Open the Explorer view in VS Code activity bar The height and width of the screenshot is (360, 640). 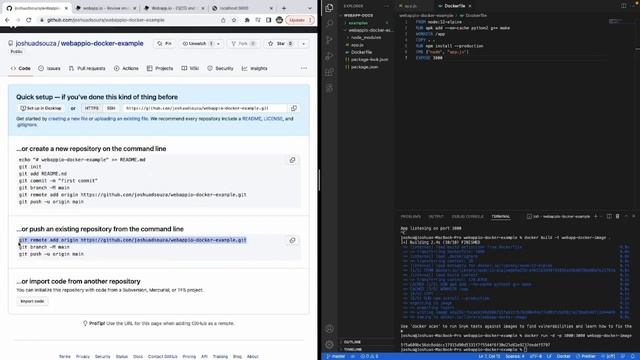coord(329,8)
